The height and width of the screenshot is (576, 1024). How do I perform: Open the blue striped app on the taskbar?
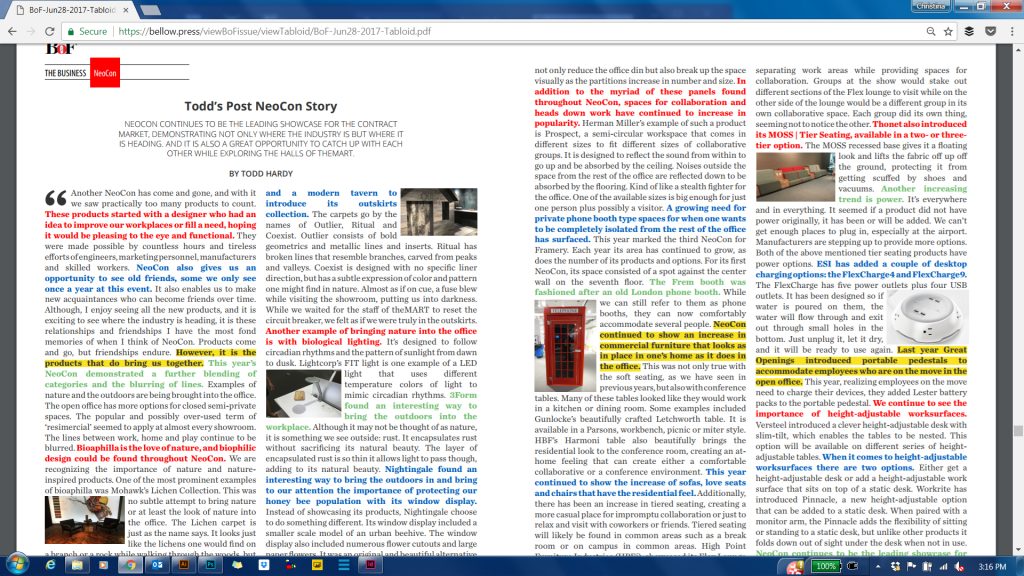344,566
